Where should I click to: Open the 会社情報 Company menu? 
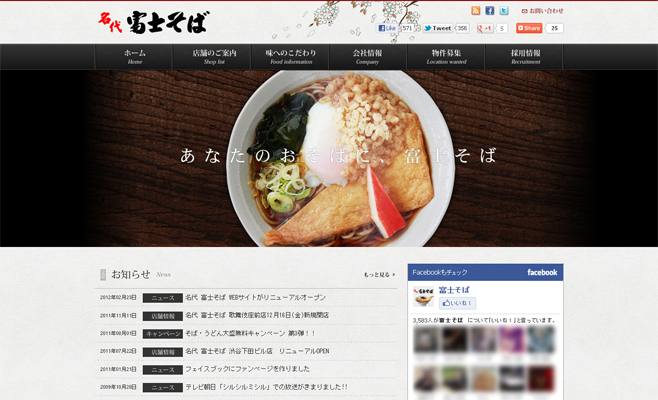pyautogui.click(x=368, y=57)
